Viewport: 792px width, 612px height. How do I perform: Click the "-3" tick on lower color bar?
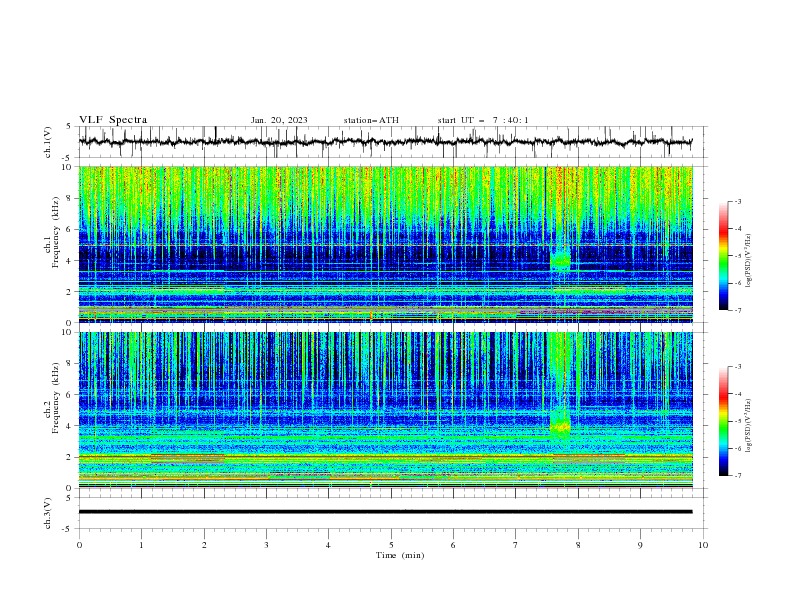tap(738, 367)
